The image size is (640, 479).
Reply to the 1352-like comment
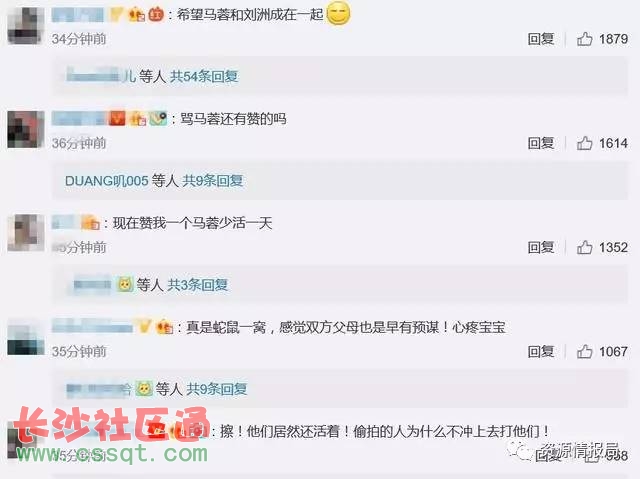pos(541,247)
